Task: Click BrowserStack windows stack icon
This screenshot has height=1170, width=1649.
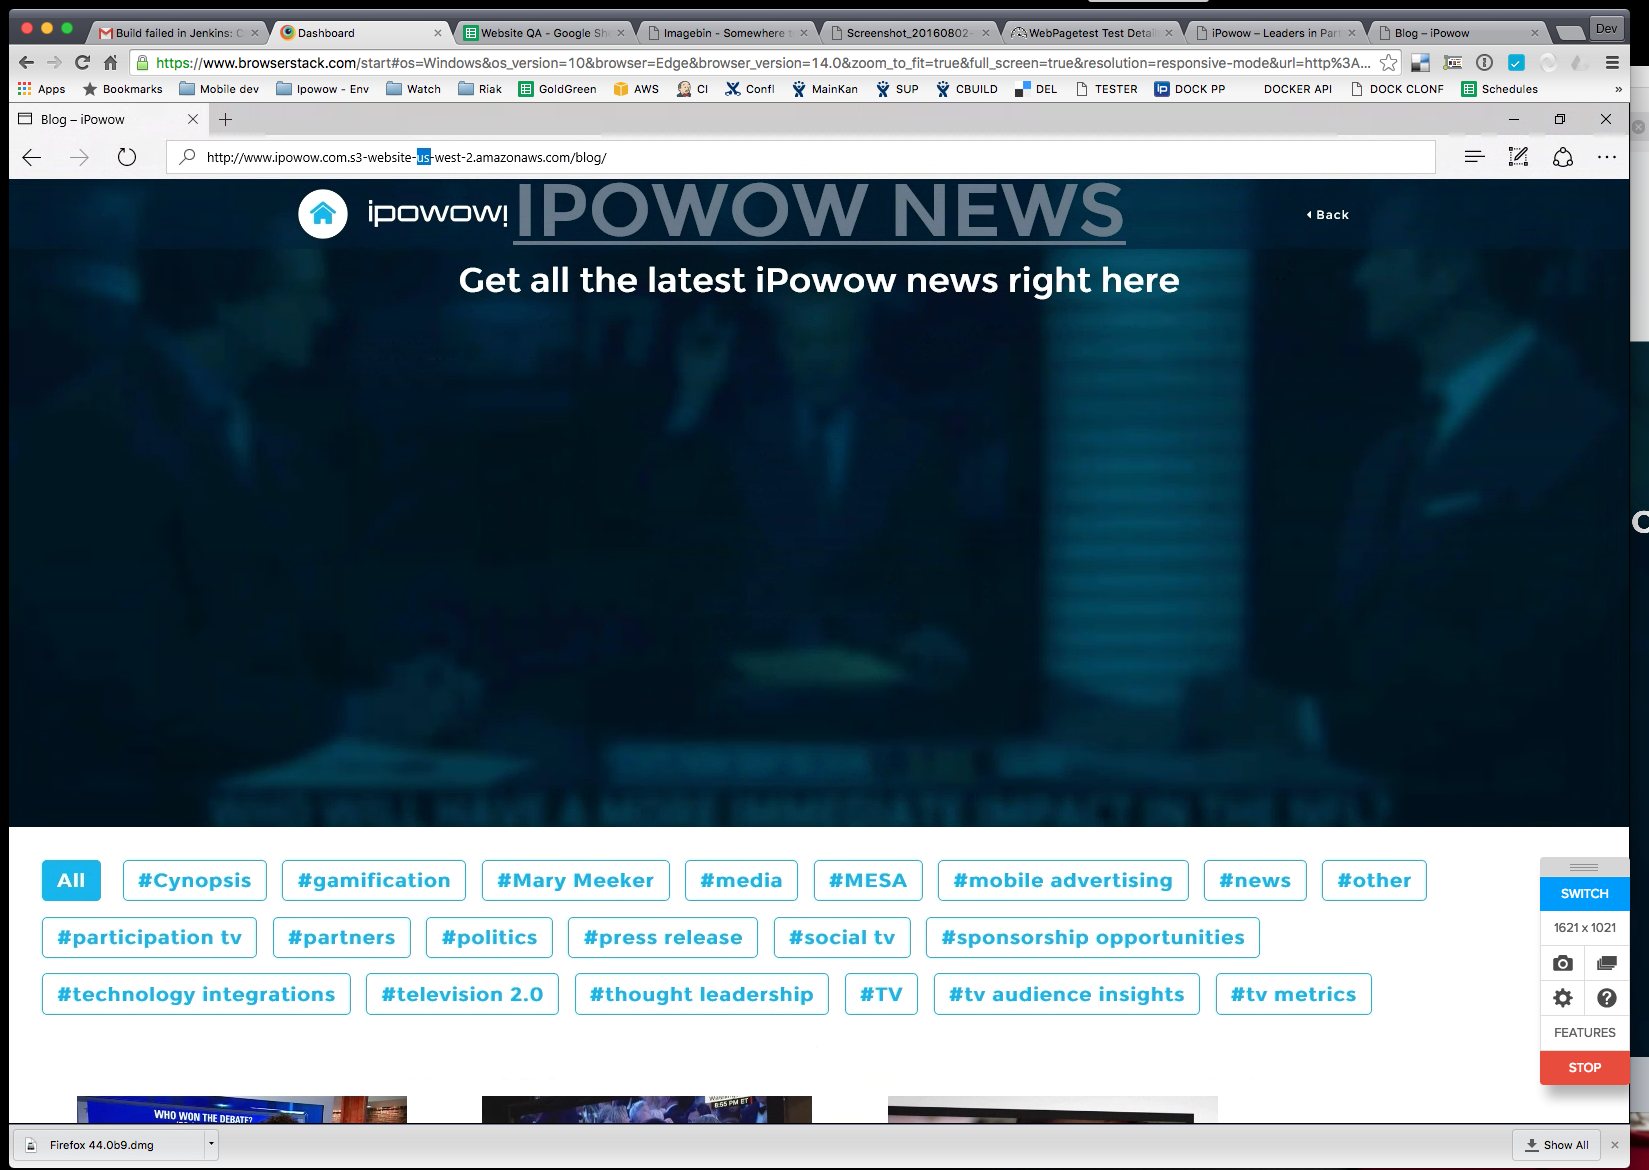Action: [x=1607, y=963]
